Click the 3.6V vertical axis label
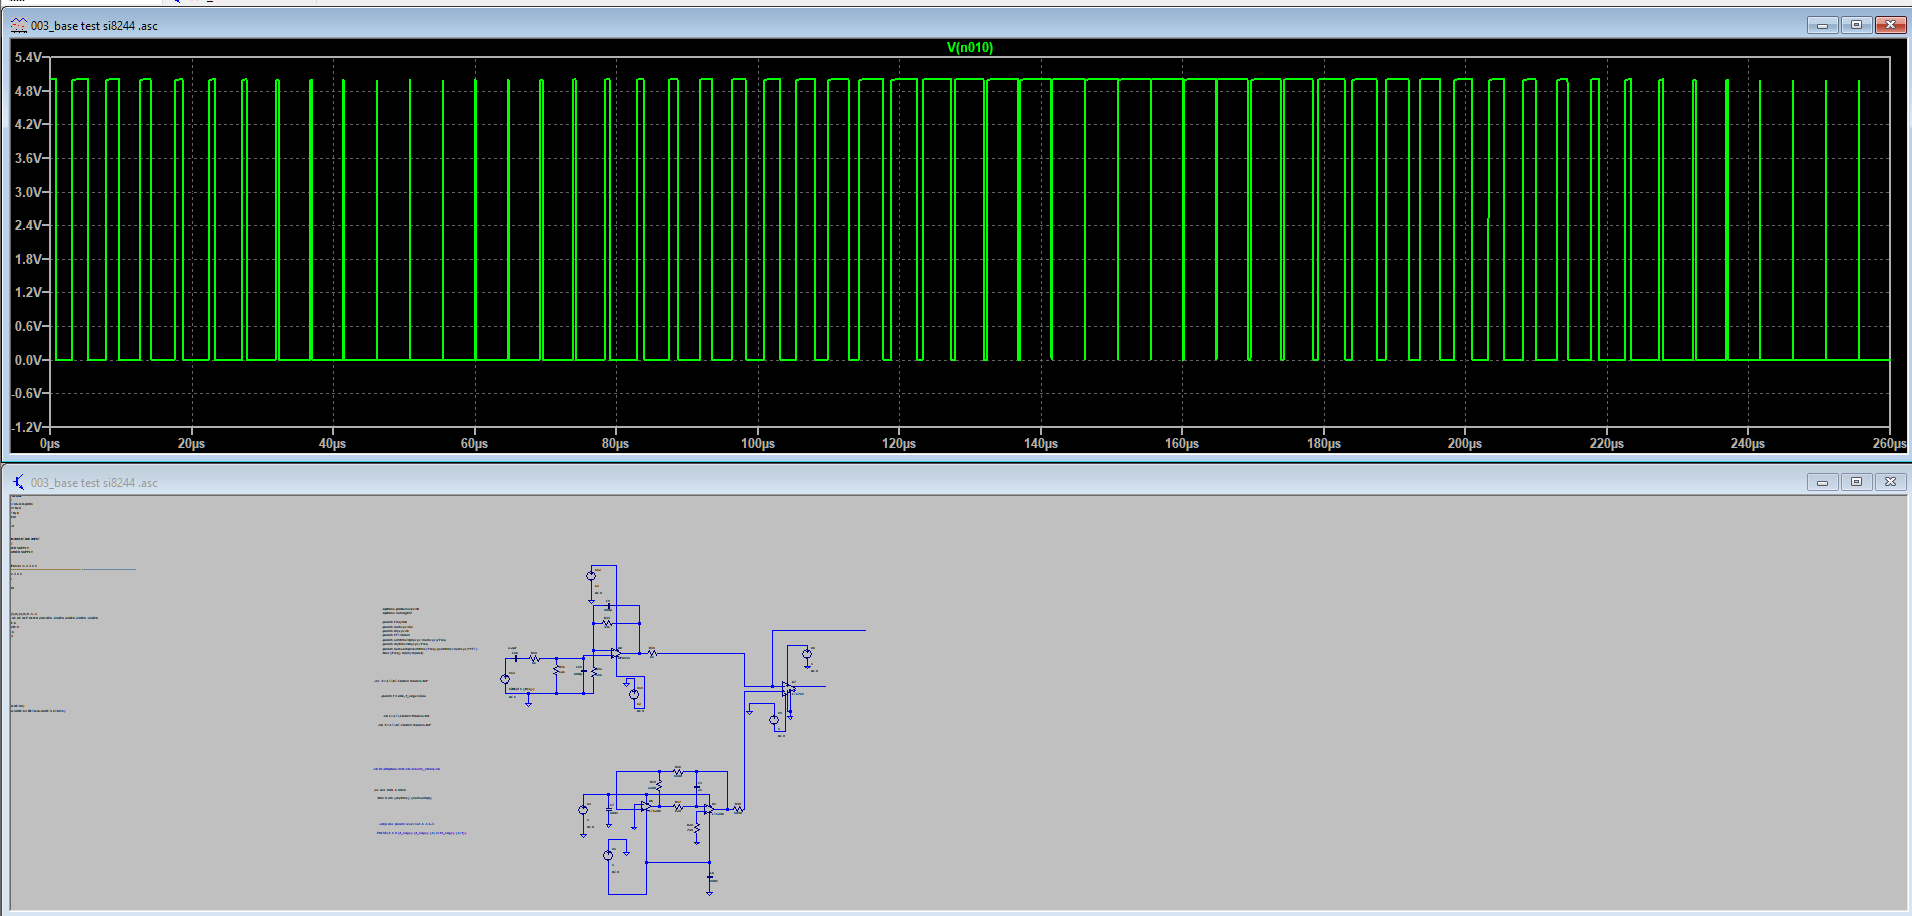The image size is (1912, 916). tap(28, 158)
